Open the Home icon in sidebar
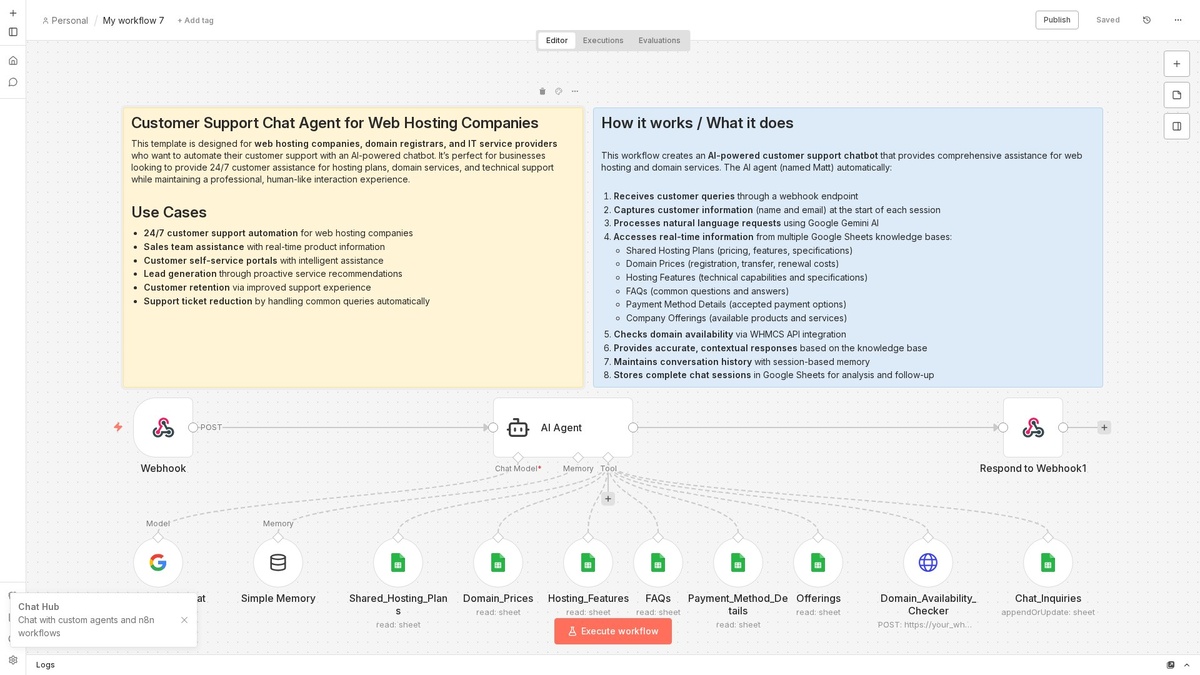Screen dimensions: 1200x675 coord(13,60)
